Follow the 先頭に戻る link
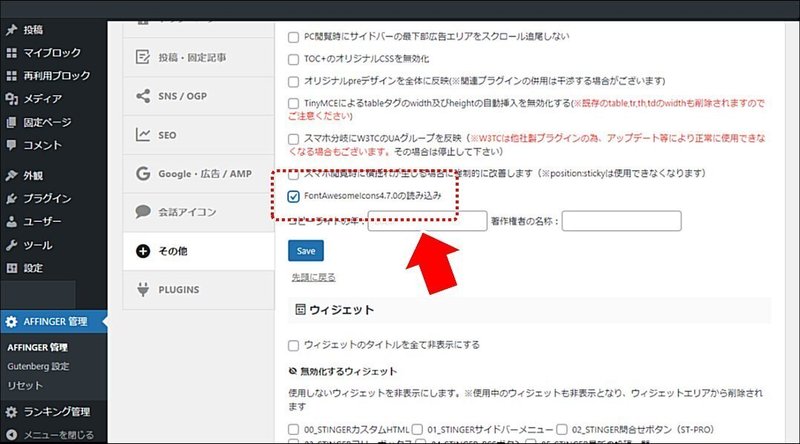 (313, 277)
